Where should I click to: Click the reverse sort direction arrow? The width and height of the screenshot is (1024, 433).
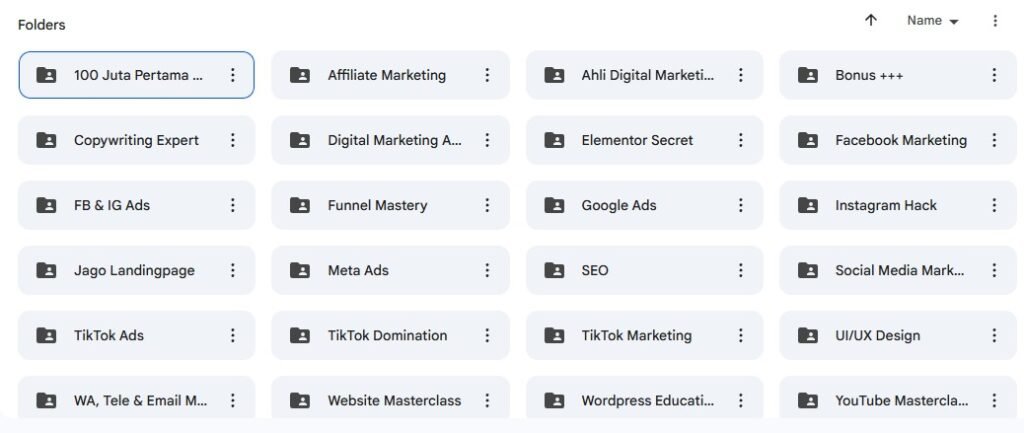(871, 20)
